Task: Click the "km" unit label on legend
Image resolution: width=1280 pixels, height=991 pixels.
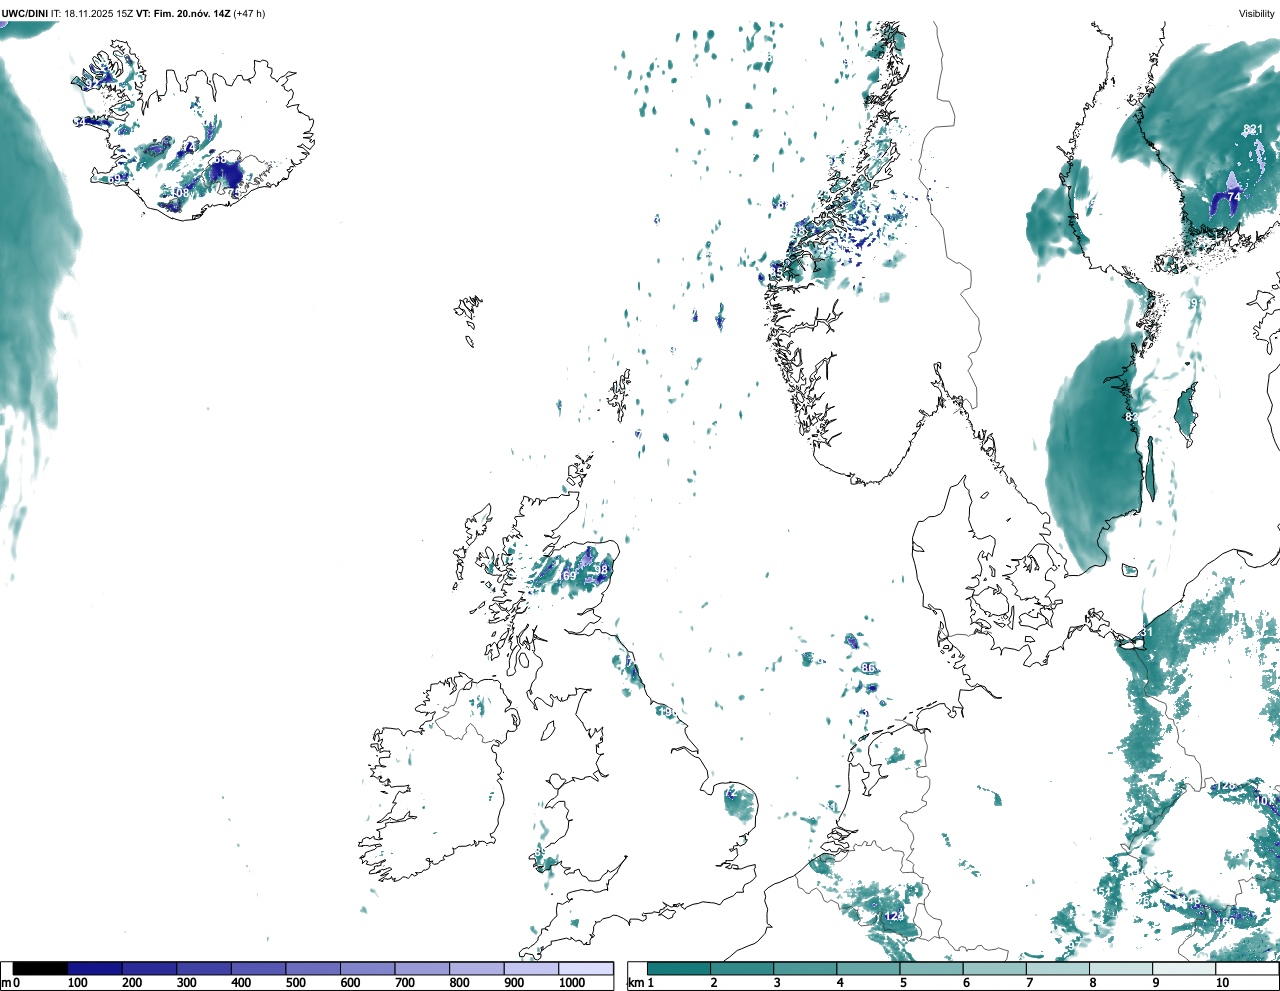Action: pos(634,983)
